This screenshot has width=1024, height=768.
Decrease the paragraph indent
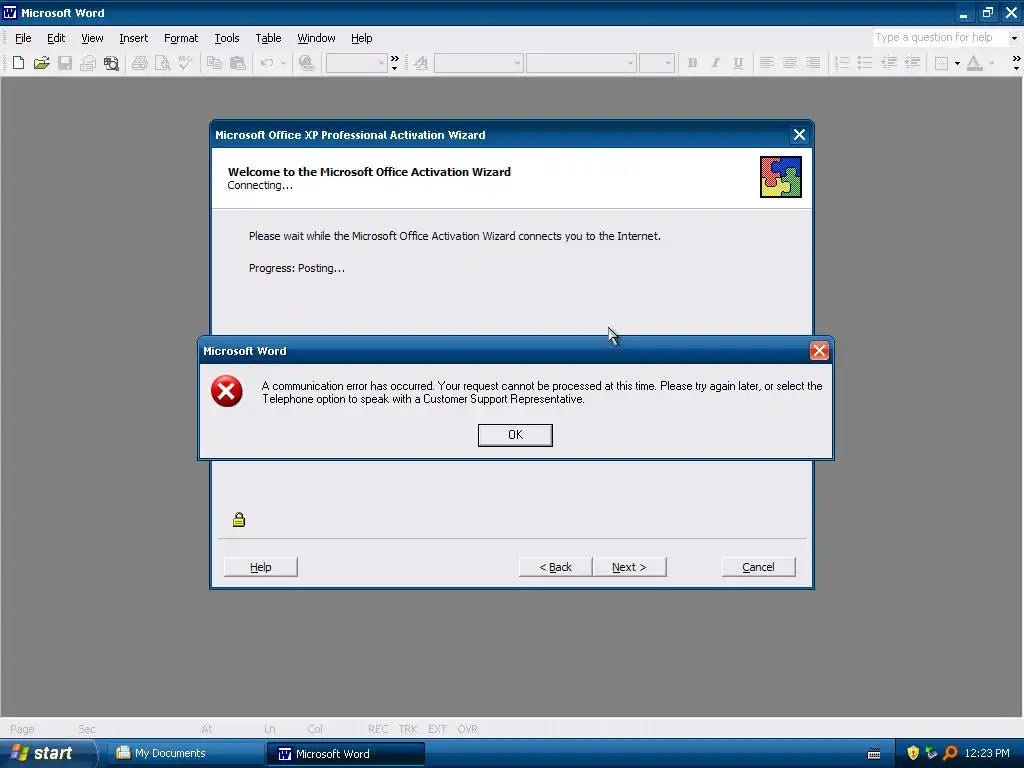coord(889,63)
